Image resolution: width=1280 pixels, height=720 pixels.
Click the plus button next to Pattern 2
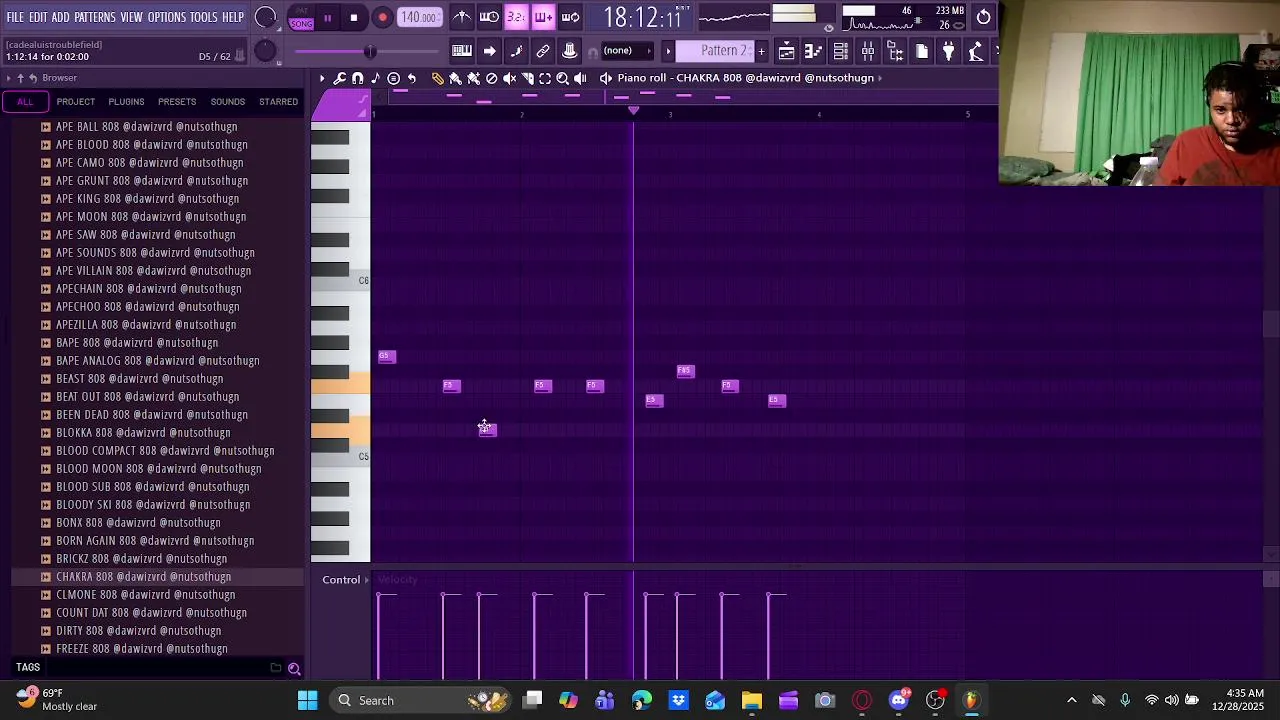(761, 51)
